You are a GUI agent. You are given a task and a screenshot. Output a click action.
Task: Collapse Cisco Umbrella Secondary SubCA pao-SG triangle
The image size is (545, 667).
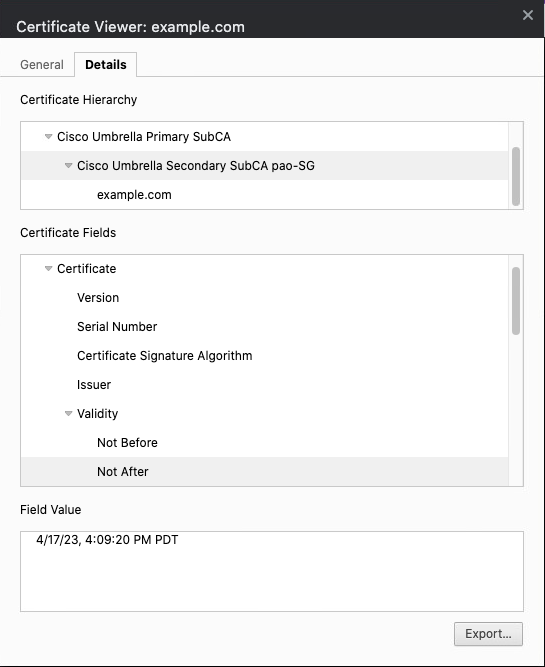[x=68, y=166]
